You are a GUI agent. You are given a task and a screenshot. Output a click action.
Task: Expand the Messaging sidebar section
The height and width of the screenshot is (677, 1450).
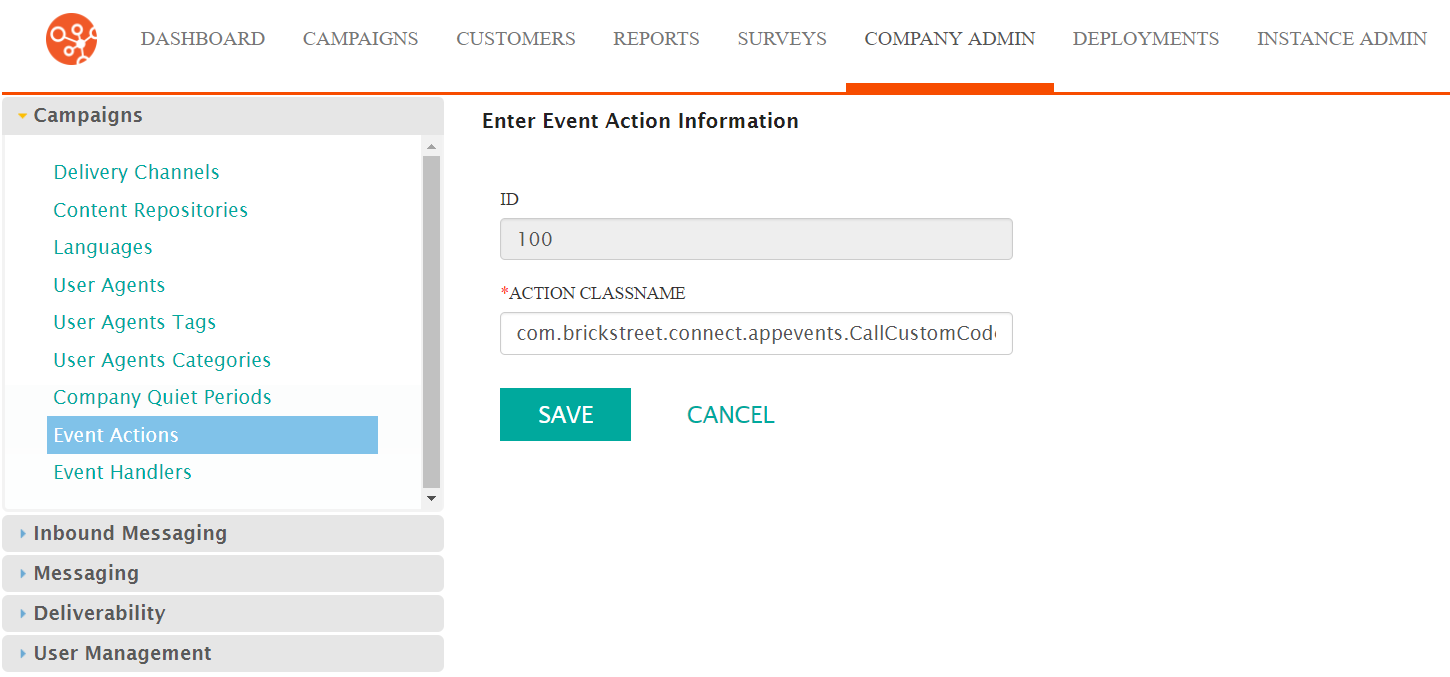click(223, 573)
